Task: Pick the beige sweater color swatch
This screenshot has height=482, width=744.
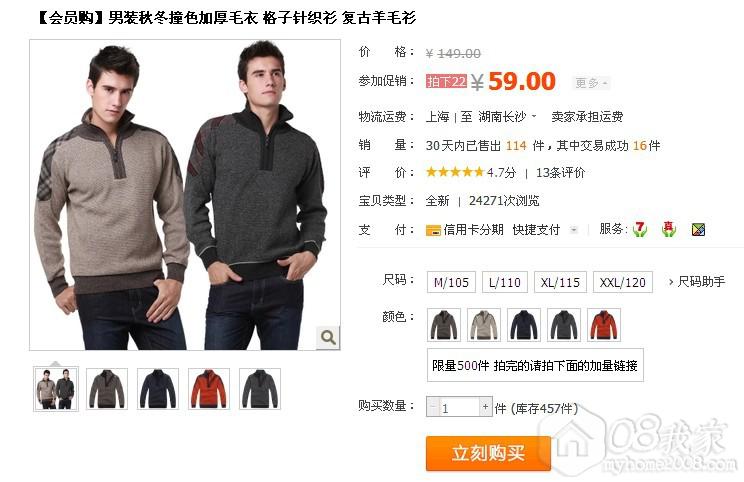Action: (484, 325)
